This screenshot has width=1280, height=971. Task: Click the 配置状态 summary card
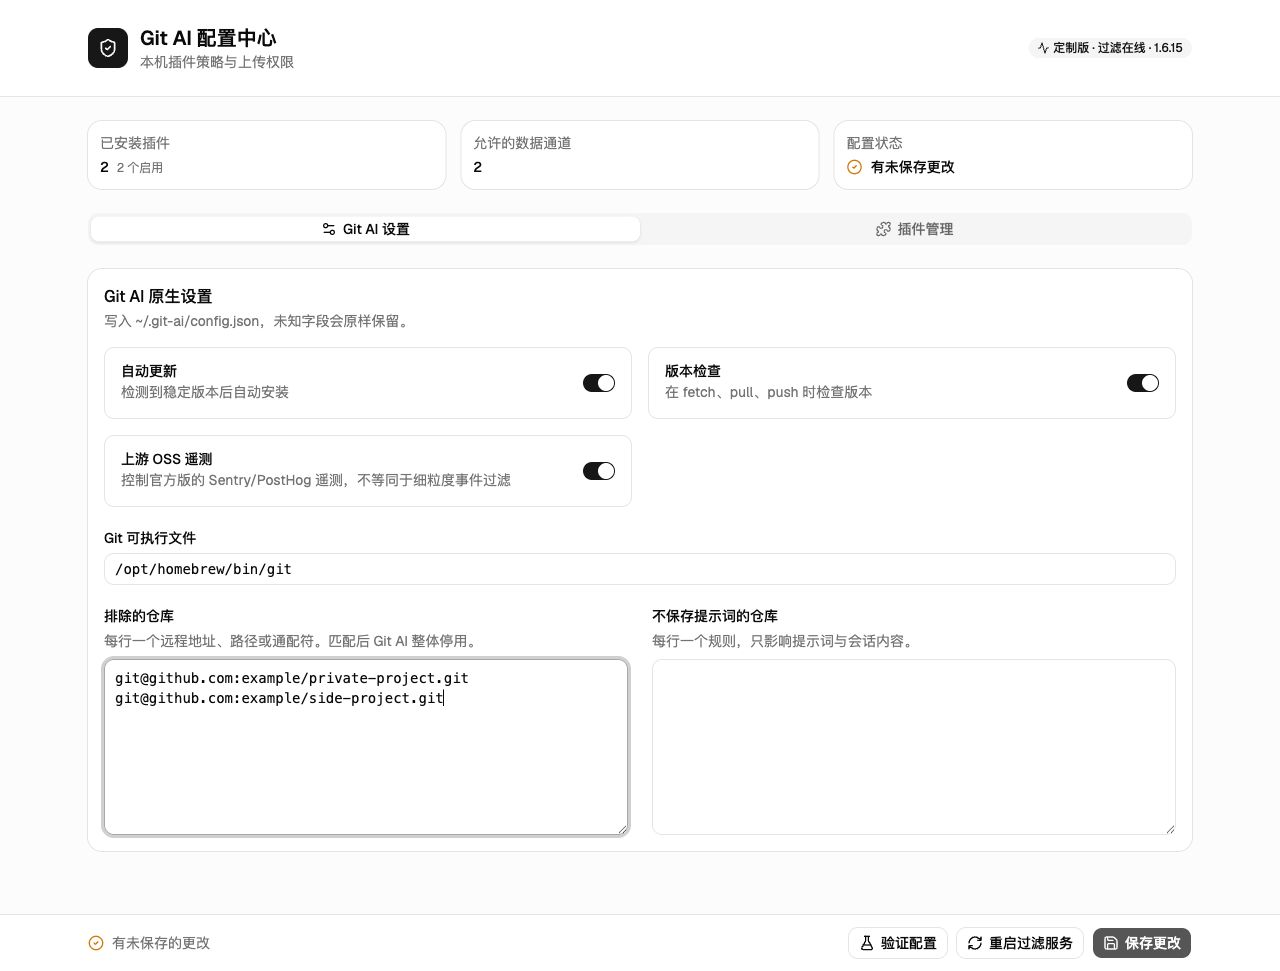click(x=1013, y=155)
